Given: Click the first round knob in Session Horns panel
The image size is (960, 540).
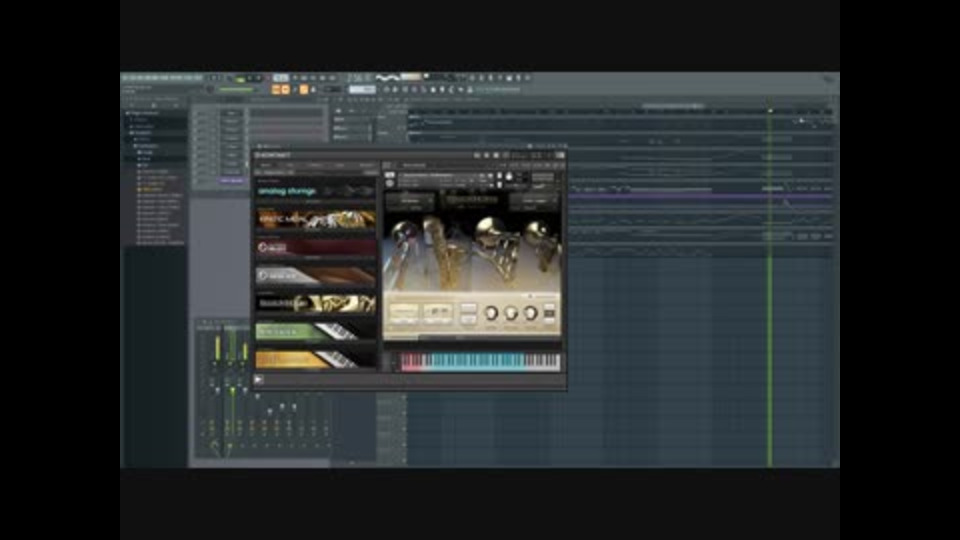Looking at the screenshot, I should (x=491, y=313).
